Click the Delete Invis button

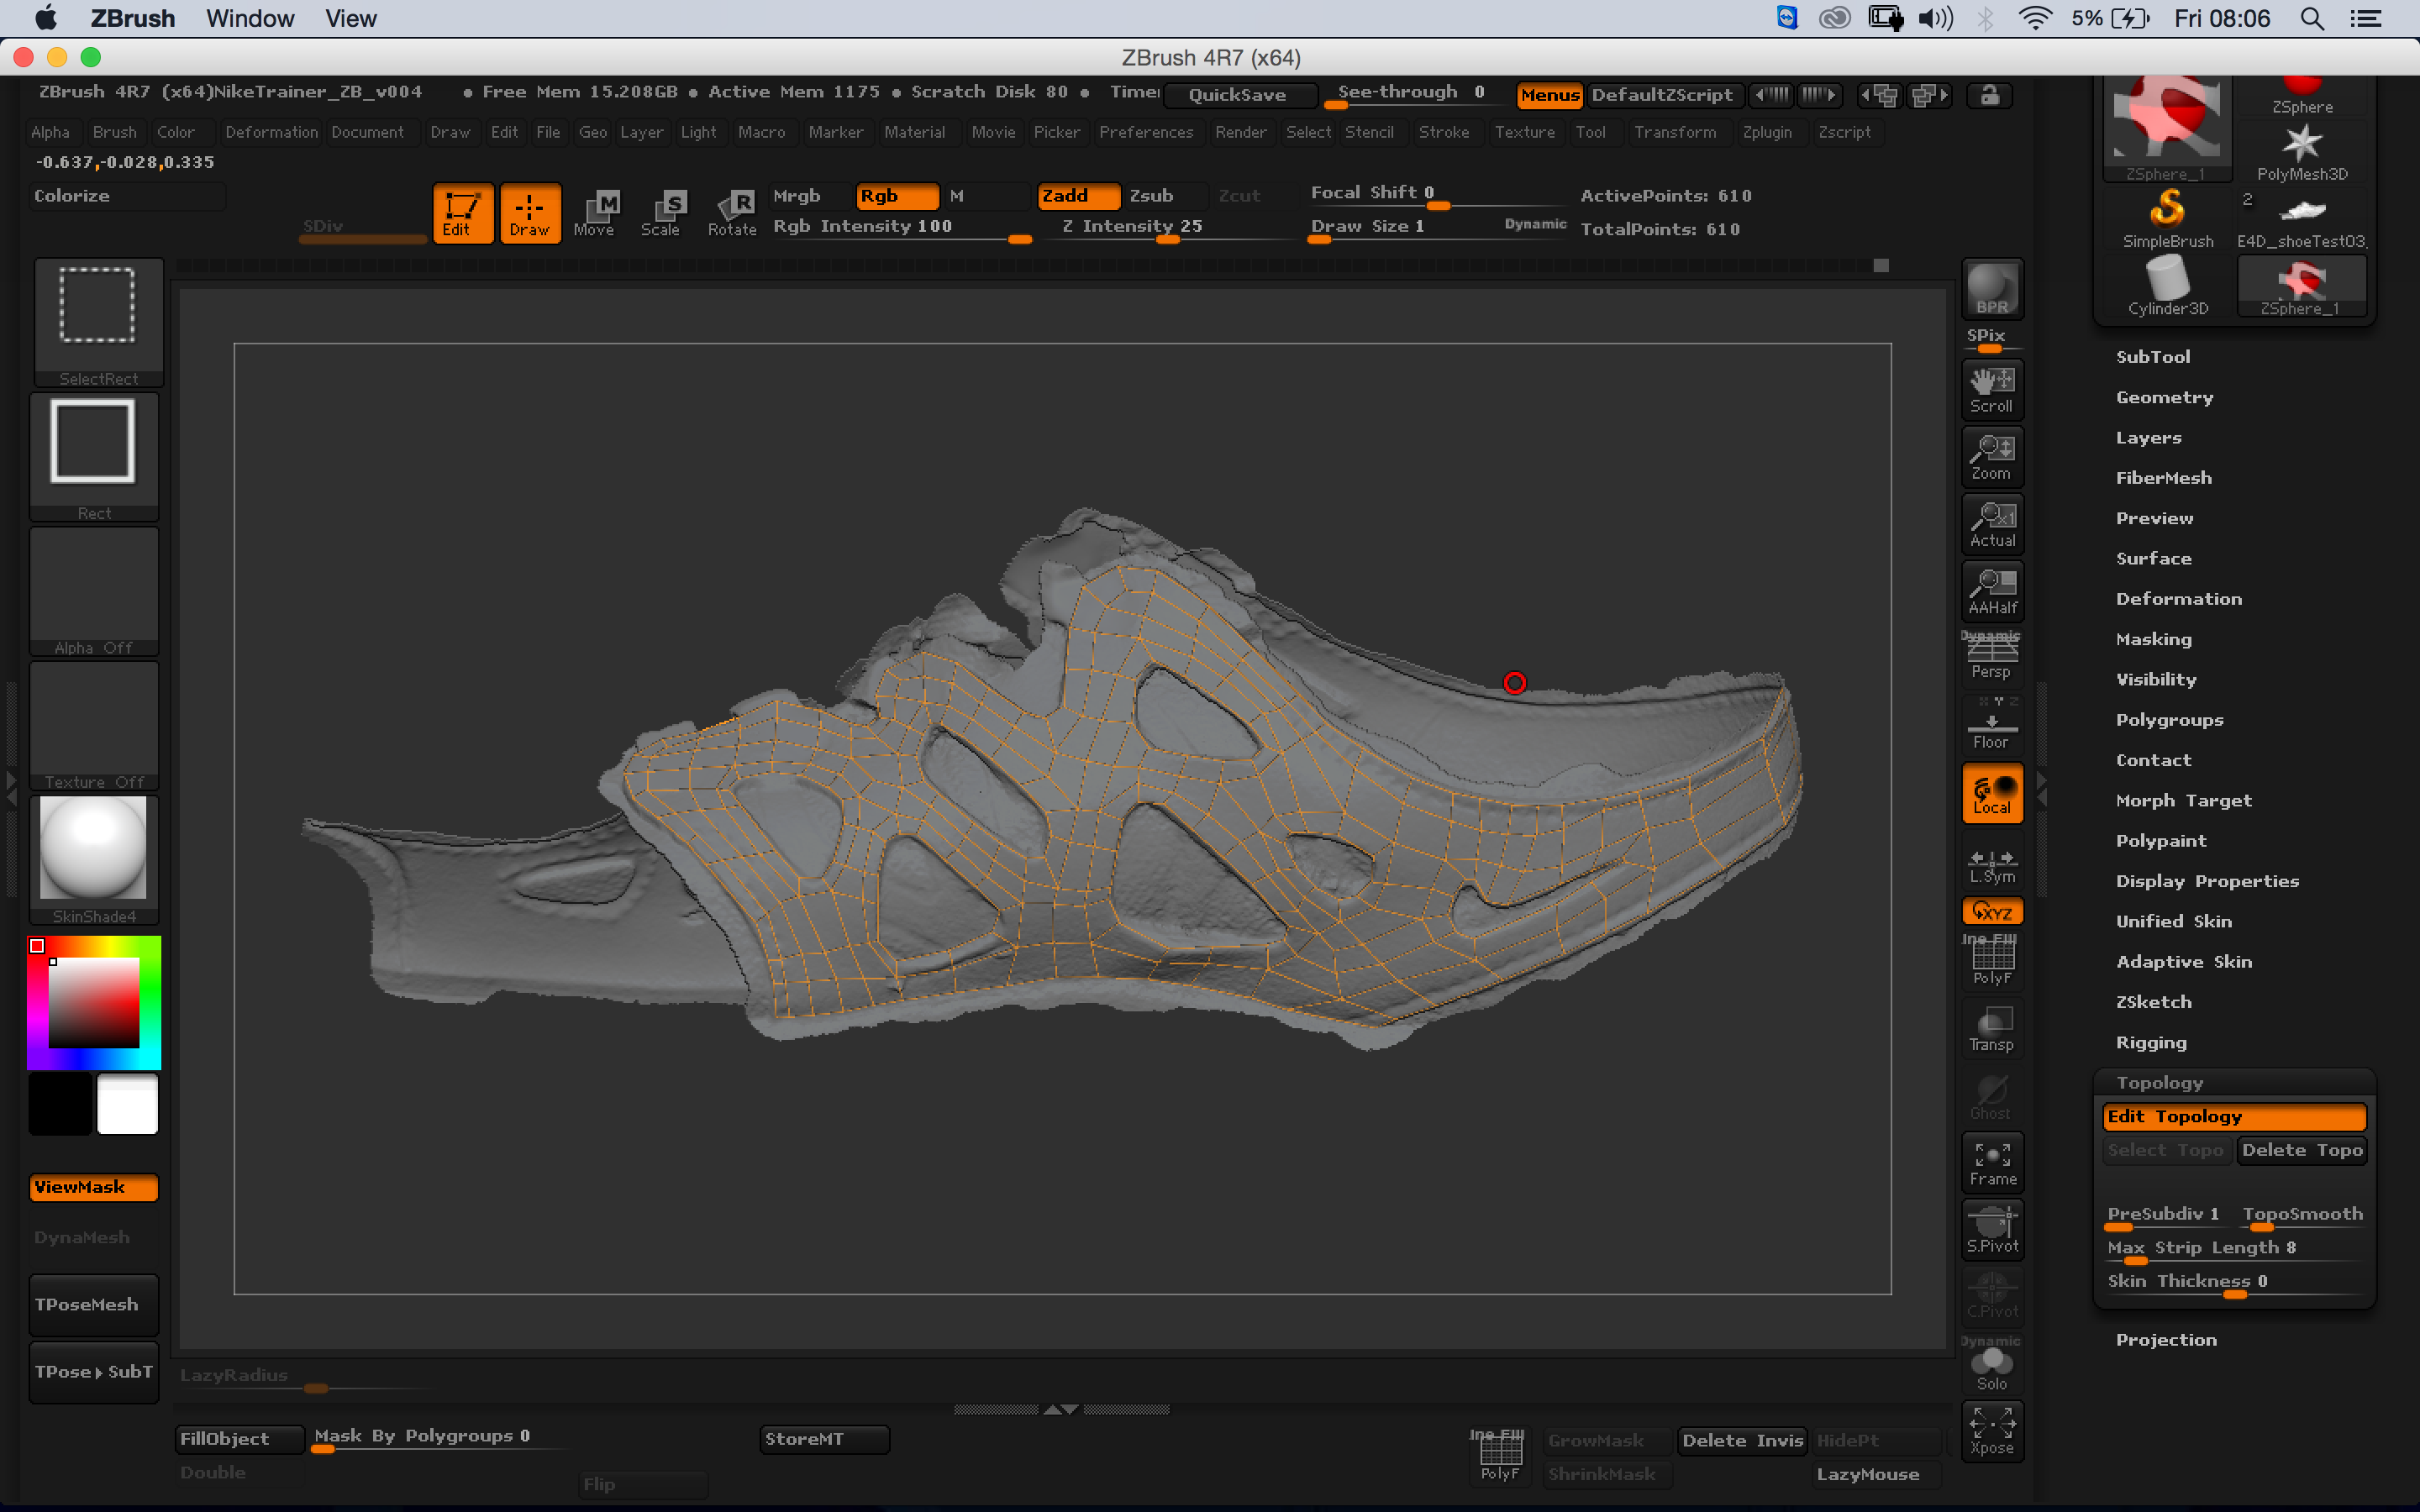1742,1440
